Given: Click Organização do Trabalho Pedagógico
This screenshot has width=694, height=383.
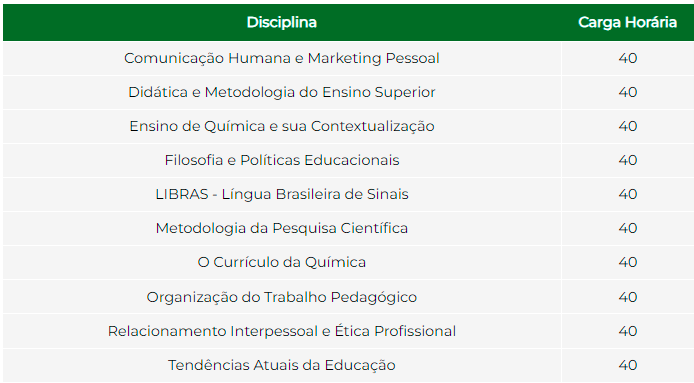Looking at the screenshot, I should 281,297.
